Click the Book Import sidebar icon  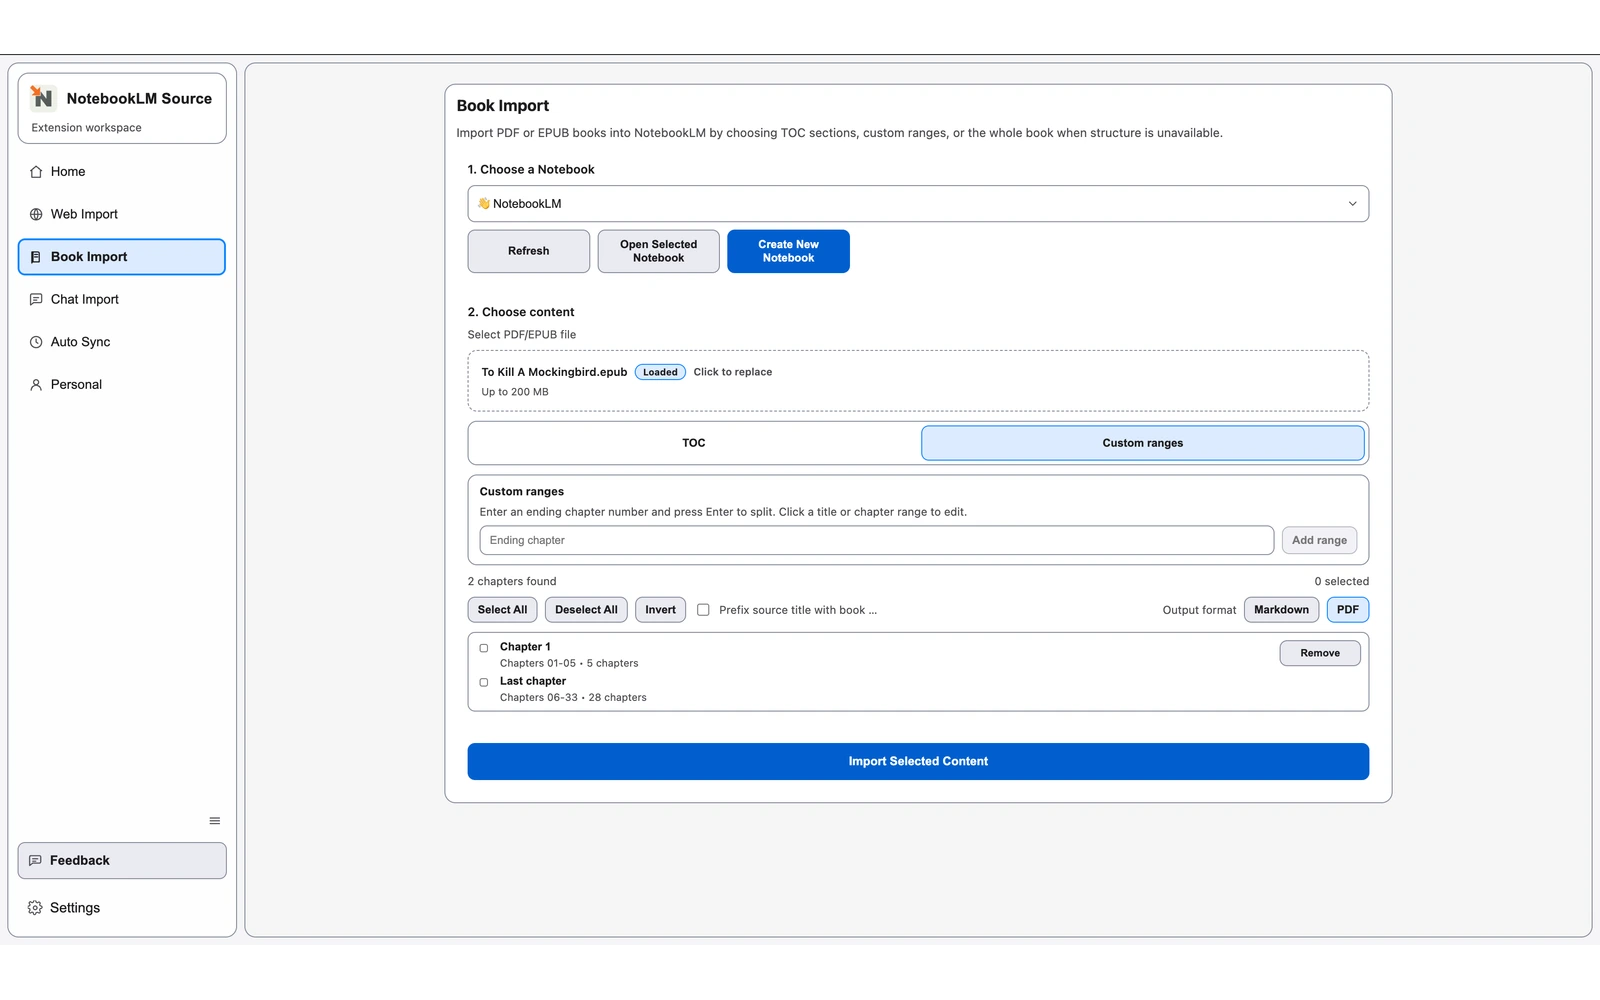[x=36, y=256]
